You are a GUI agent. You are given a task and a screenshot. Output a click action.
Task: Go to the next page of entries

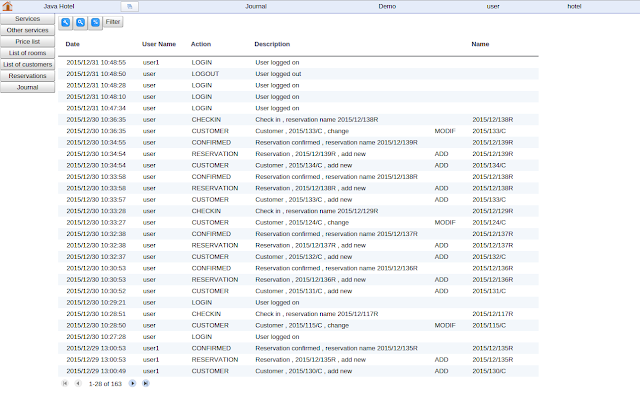[132, 383]
